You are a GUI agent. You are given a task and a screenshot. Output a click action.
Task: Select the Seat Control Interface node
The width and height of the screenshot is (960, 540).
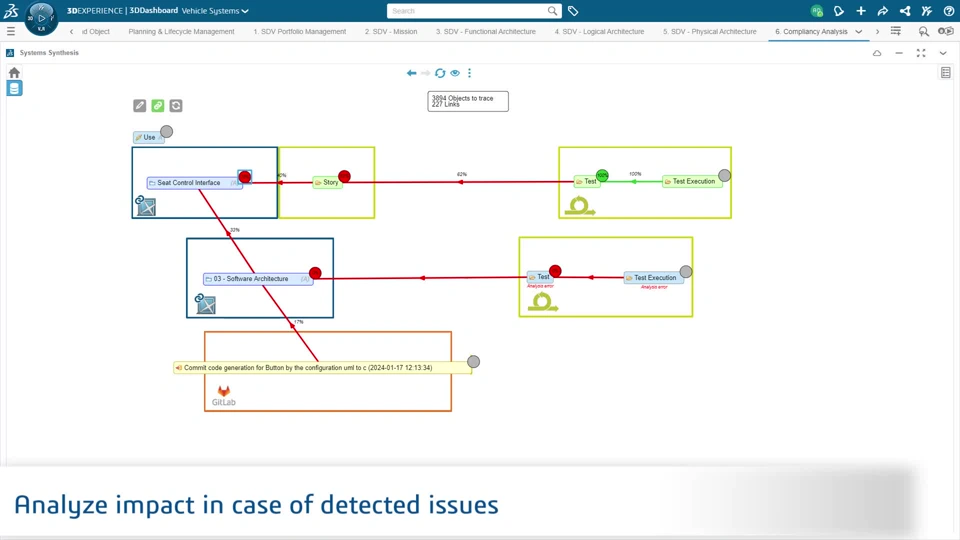pos(194,183)
